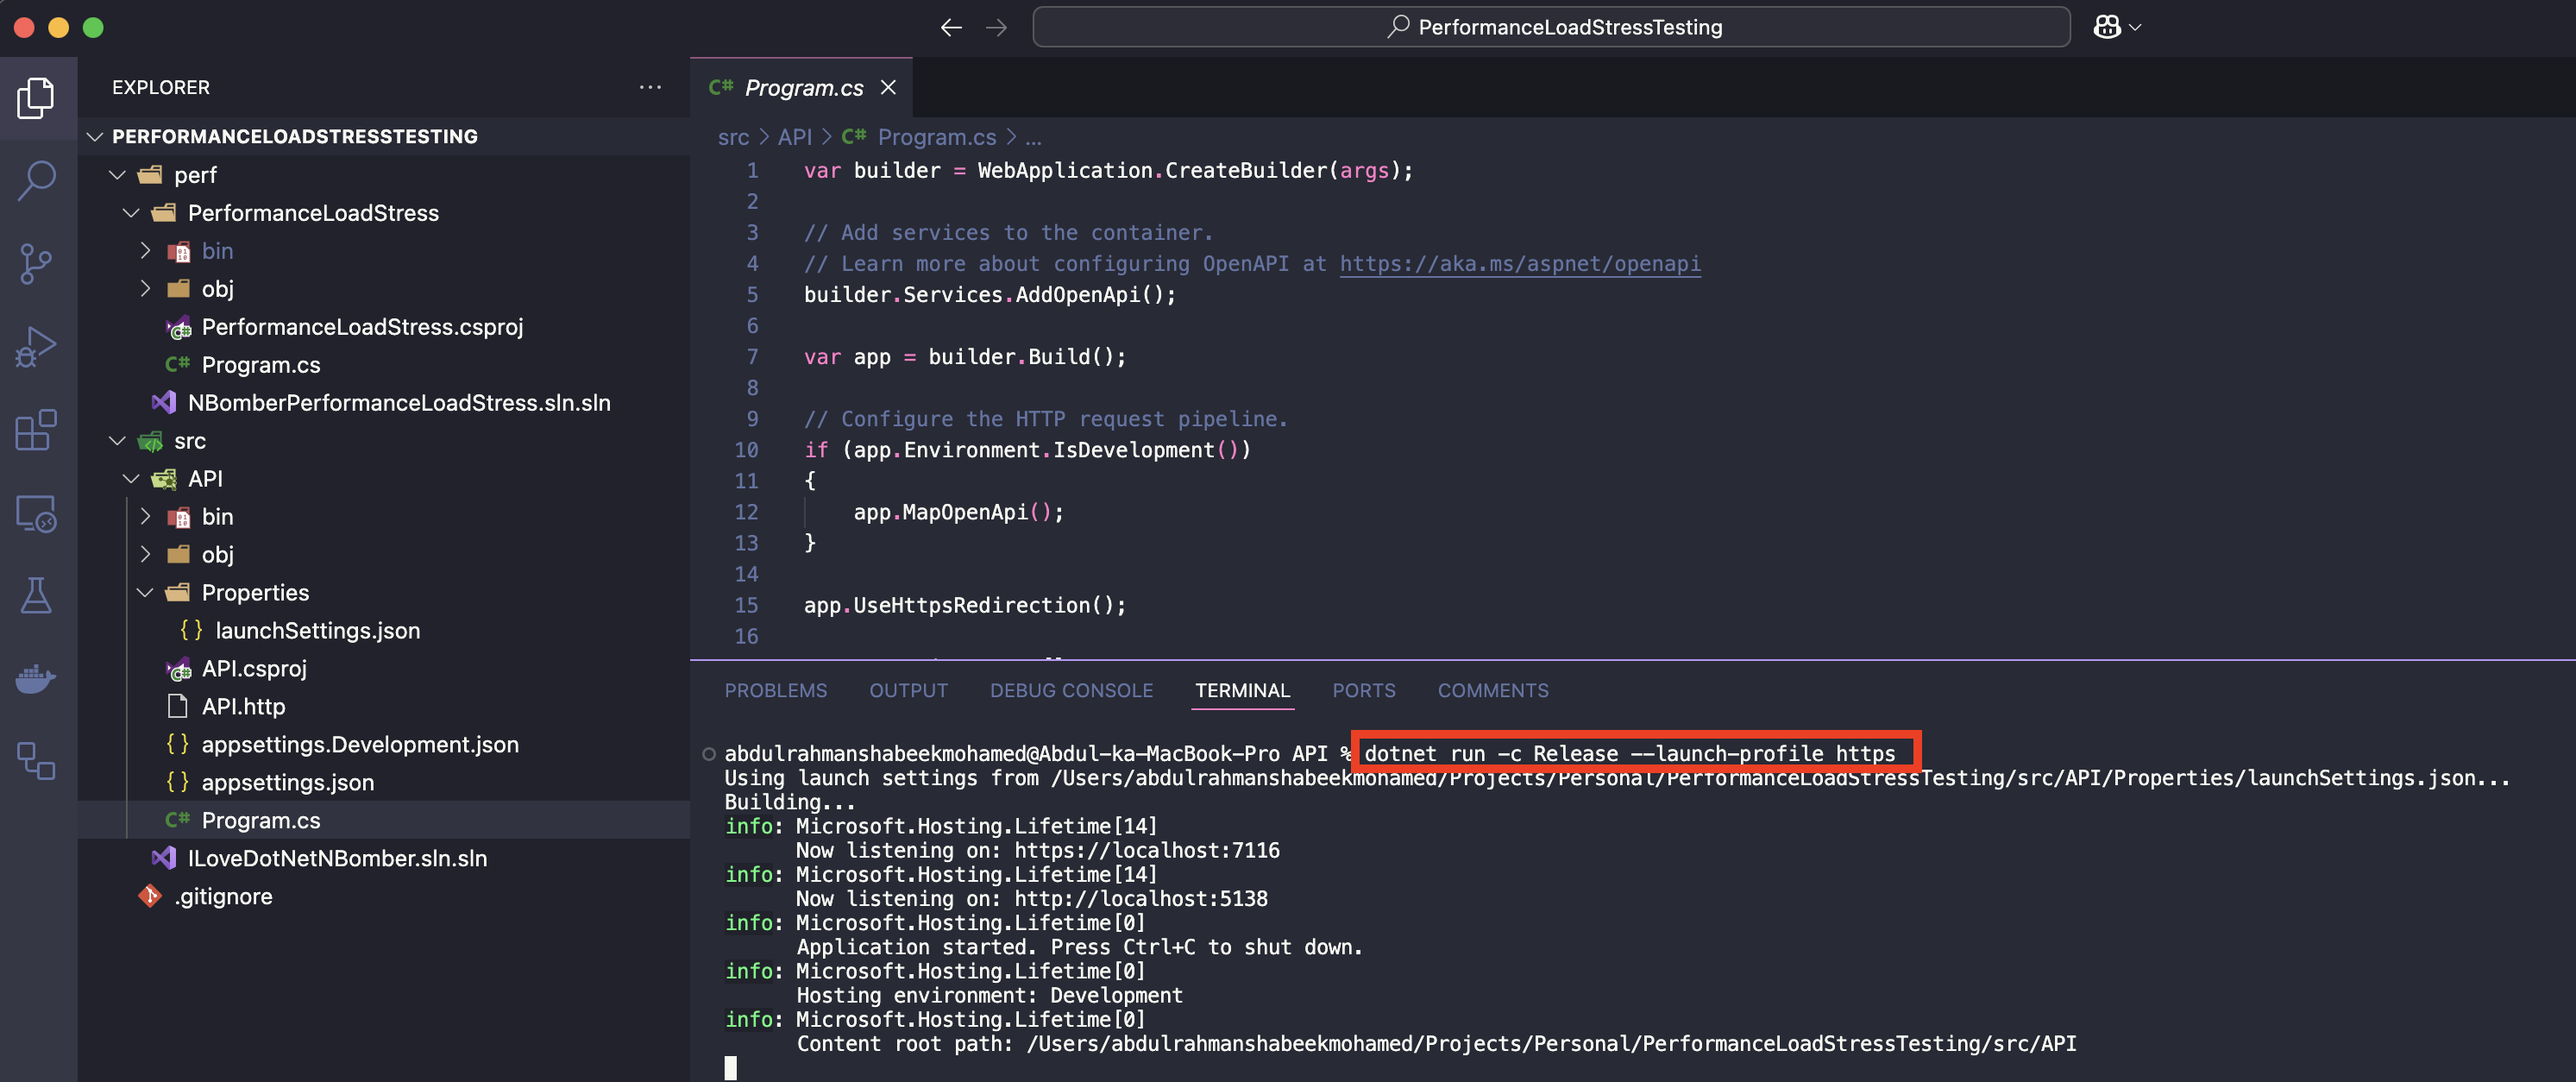Select the TERMINAL panel tab
The width and height of the screenshot is (2576, 1082).
(x=1242, y=691)
